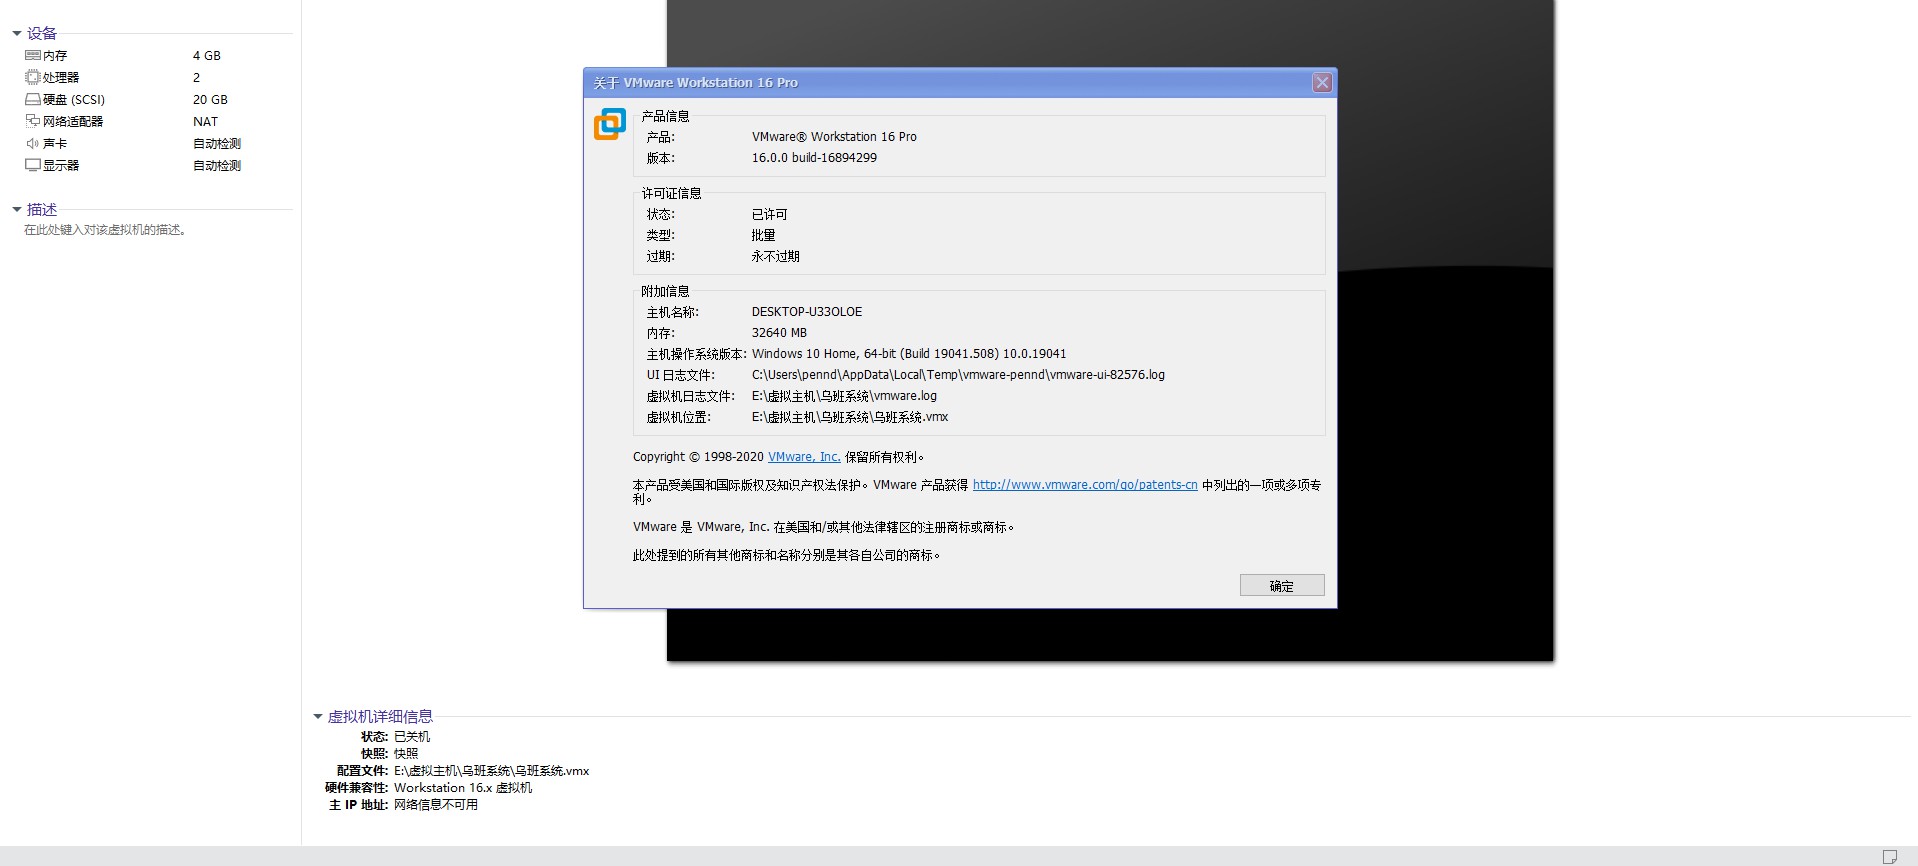Image resolution: width=1918 pixels, height=866 pixels.
Task: Click the license type 批量
Action: tap(764, 236)
